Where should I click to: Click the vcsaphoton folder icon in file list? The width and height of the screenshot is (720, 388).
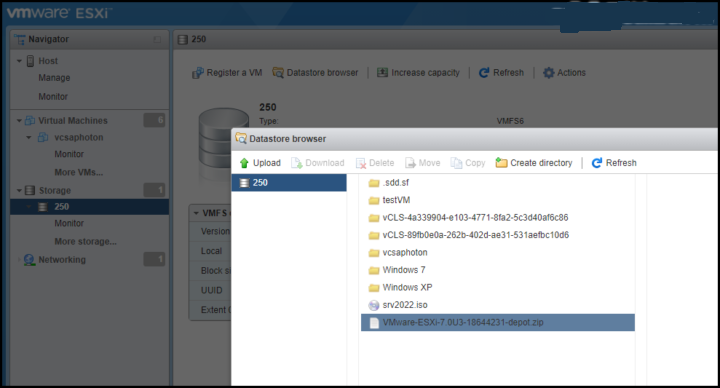374,253
